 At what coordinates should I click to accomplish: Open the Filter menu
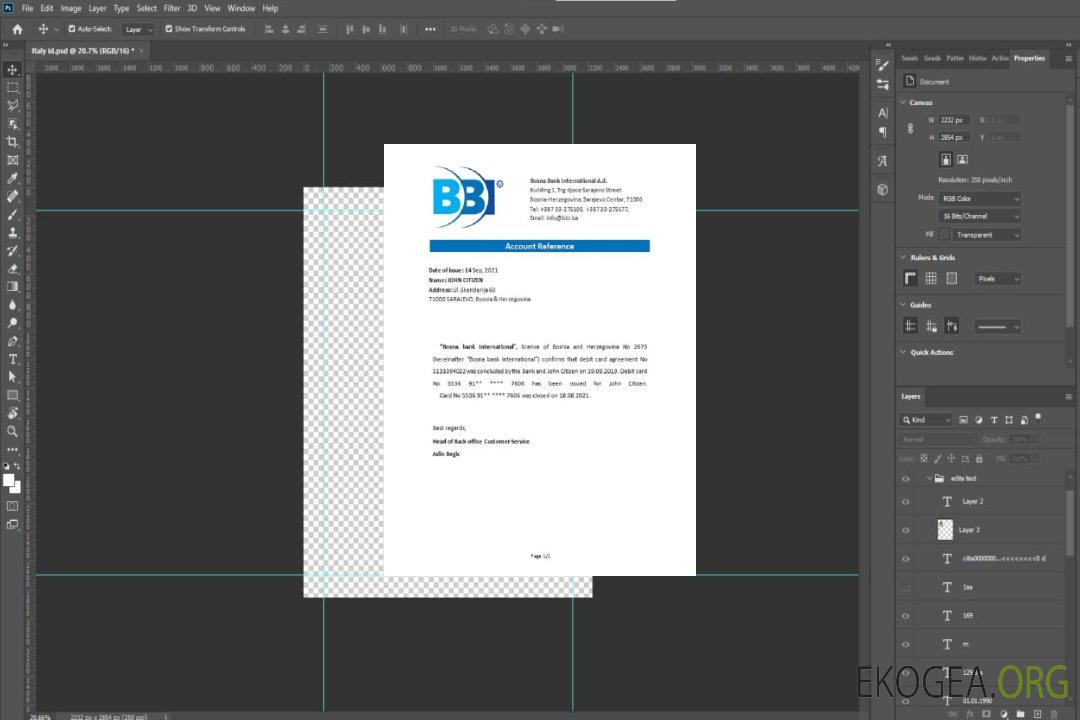click(172, 8)
